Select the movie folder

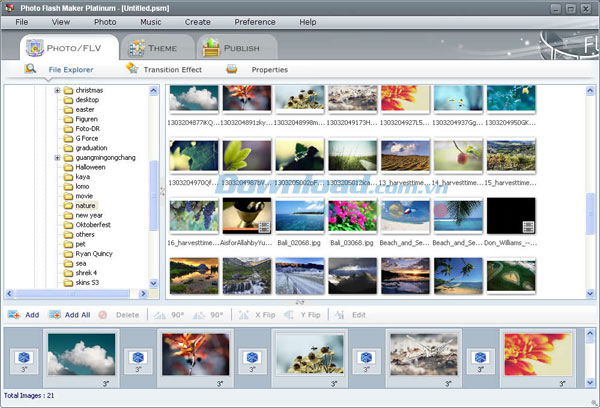click(78, 196)
